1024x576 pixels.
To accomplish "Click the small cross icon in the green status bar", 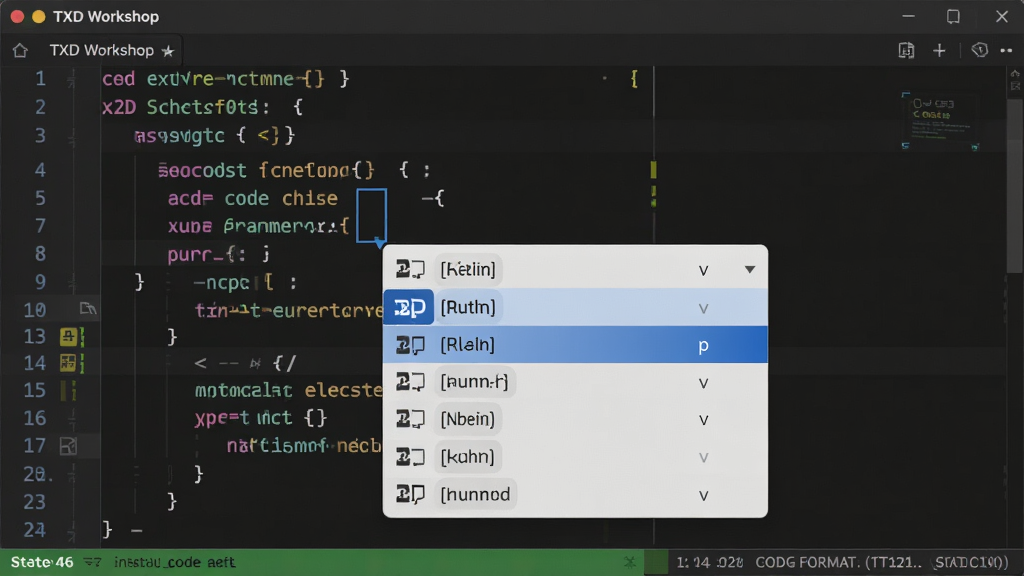I will pos(630,562).
